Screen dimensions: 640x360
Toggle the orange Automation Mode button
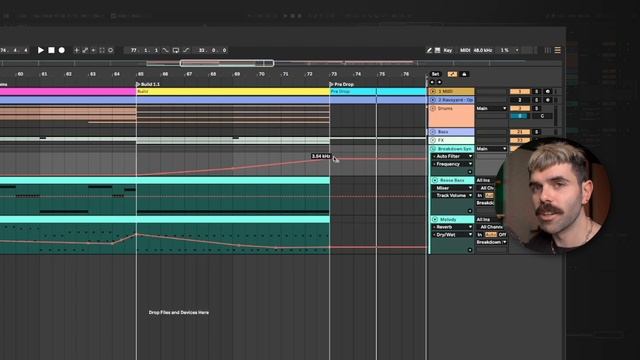tap(452, 74)
